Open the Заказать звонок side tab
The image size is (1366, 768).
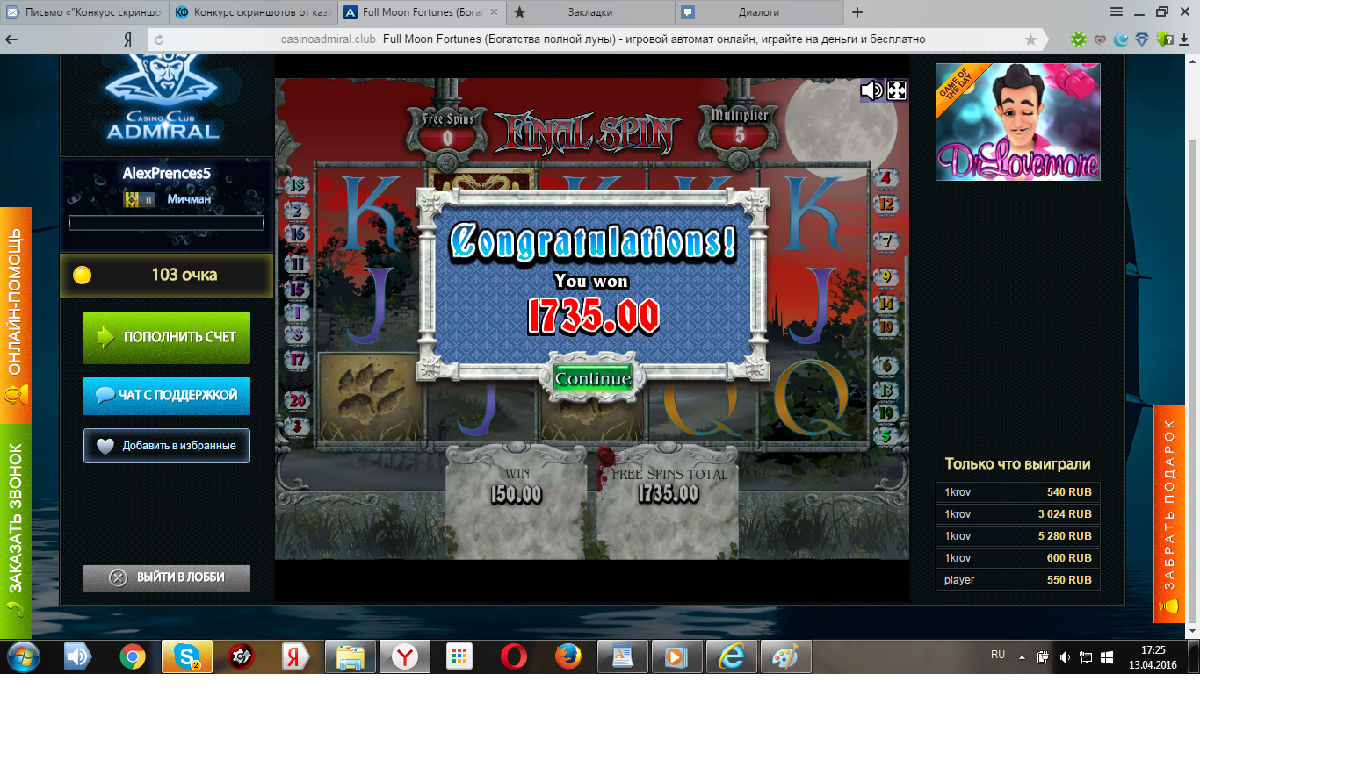click(16, 530)
